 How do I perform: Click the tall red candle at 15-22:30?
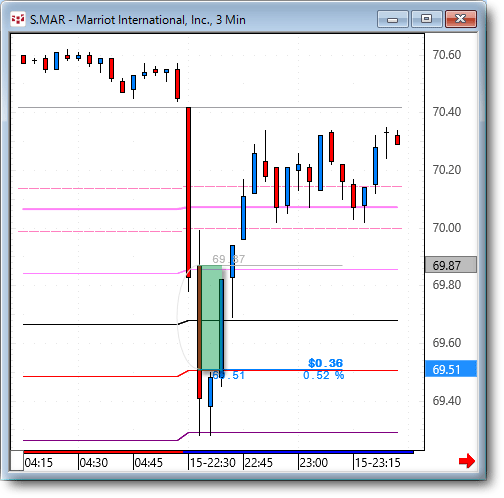tap(188, 192)
